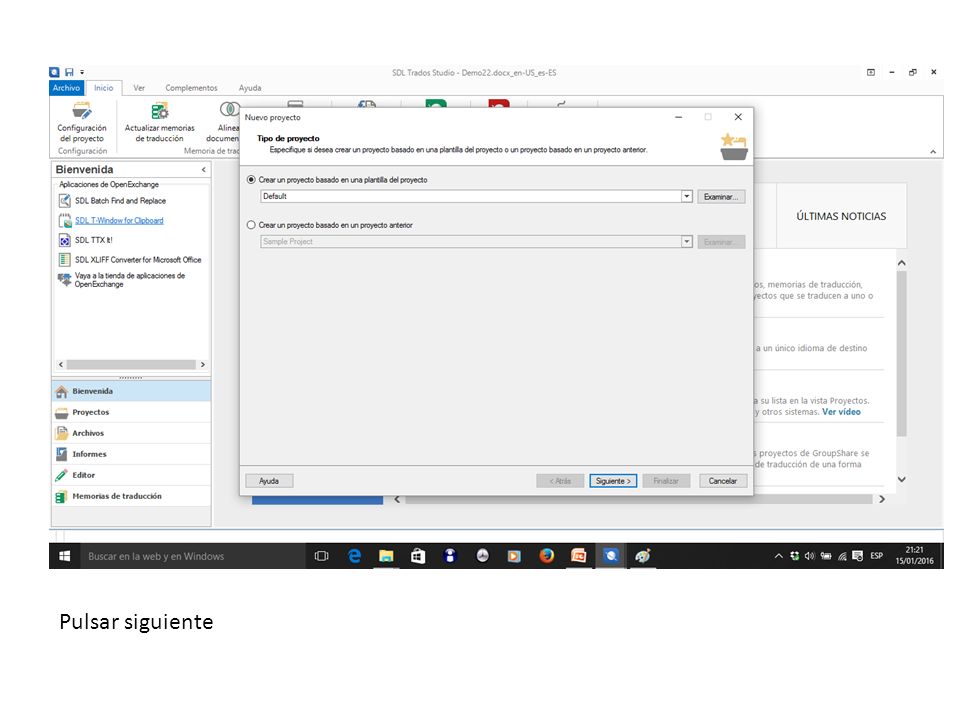Collapse the ribbon with the arrow
The width and height of the screenshot is (960, 720).
933,151
